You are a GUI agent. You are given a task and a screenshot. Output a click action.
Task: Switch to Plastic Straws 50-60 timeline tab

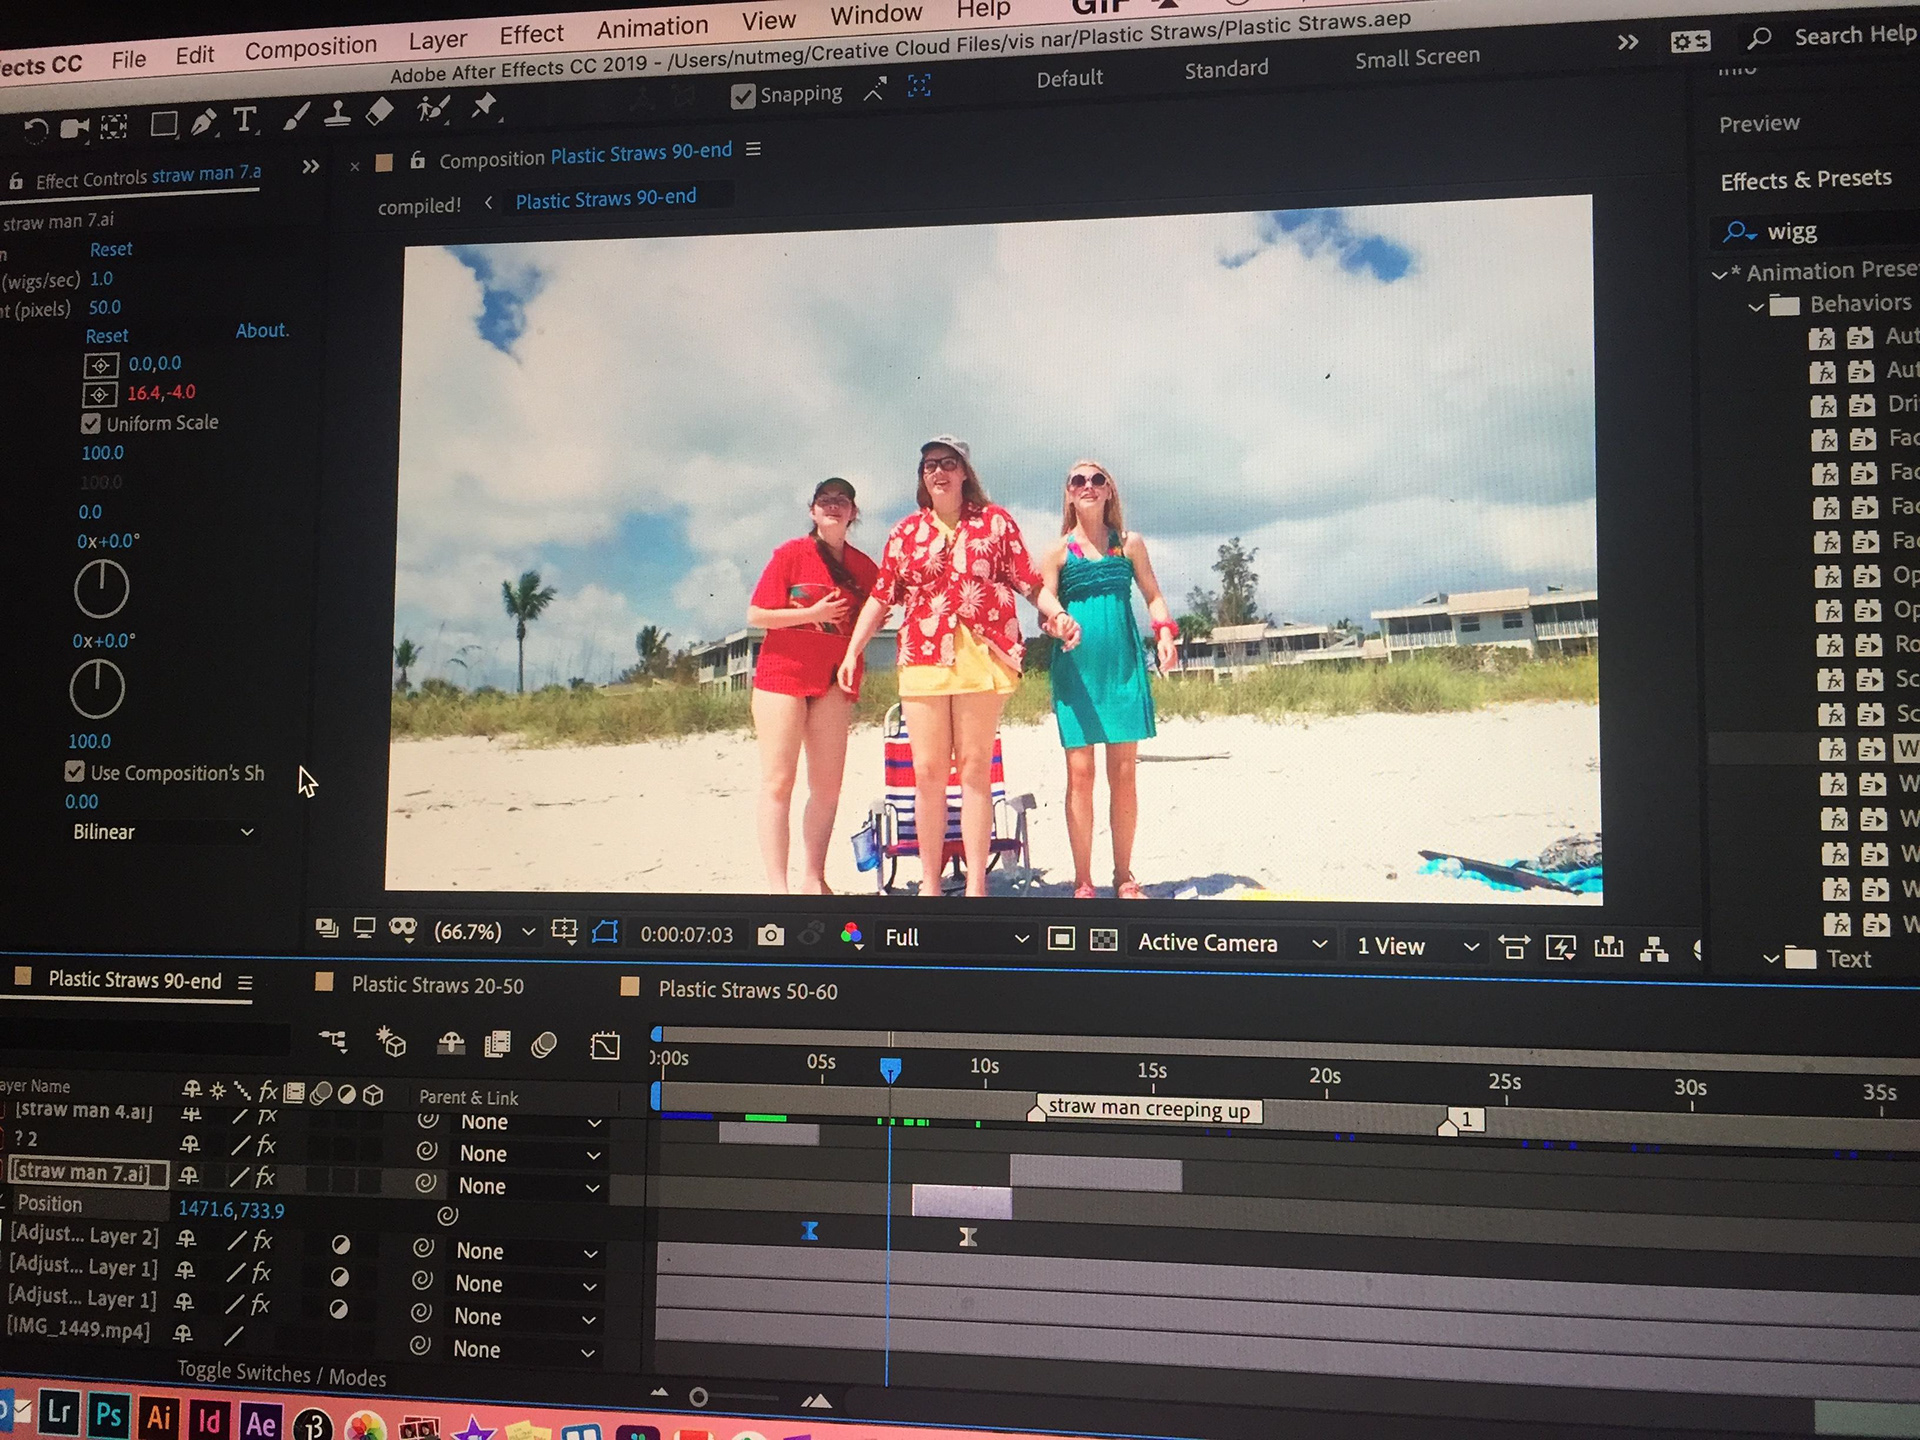coord(748,990)
